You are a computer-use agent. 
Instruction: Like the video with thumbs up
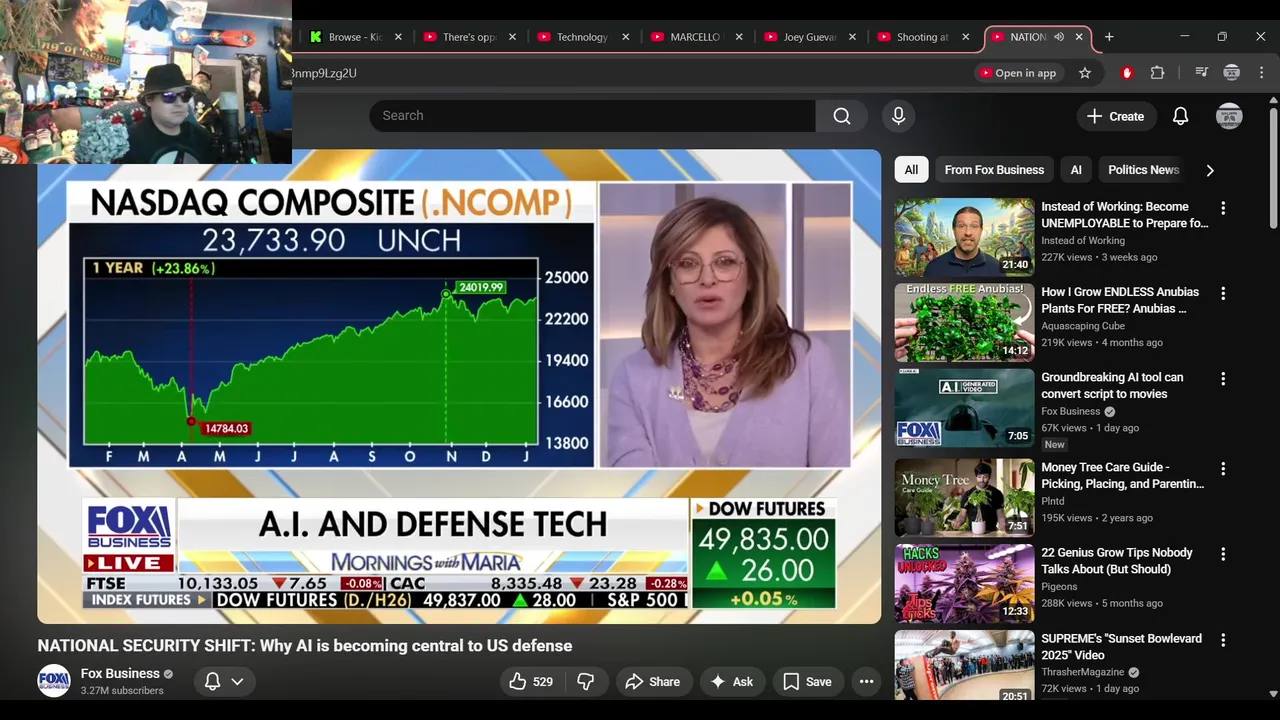tap(530, 682)
